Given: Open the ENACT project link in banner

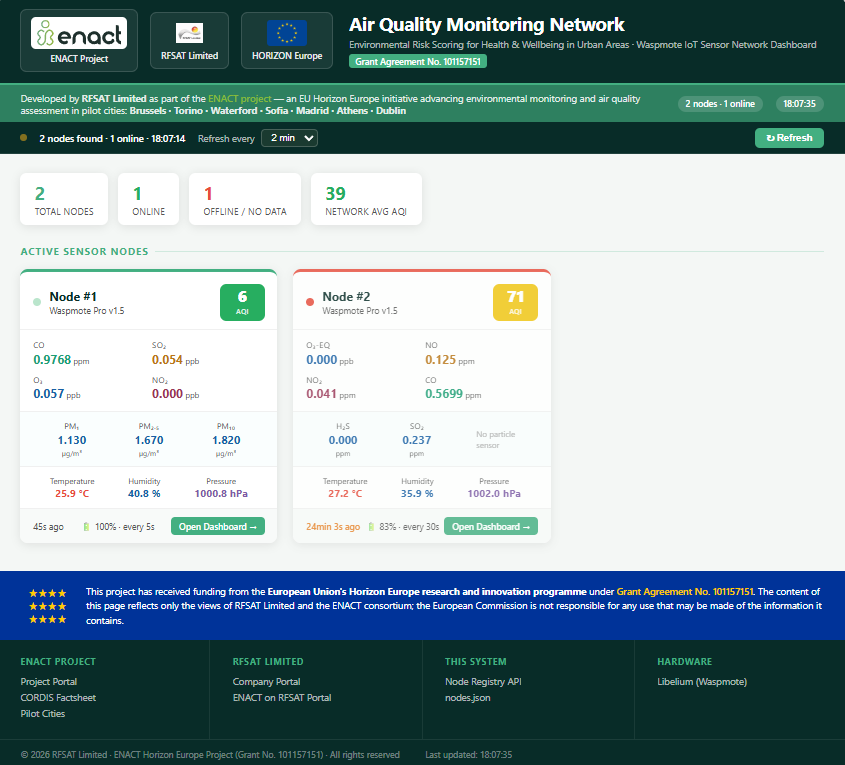Looking at the screenshot, I should click(x=240, y=99).
